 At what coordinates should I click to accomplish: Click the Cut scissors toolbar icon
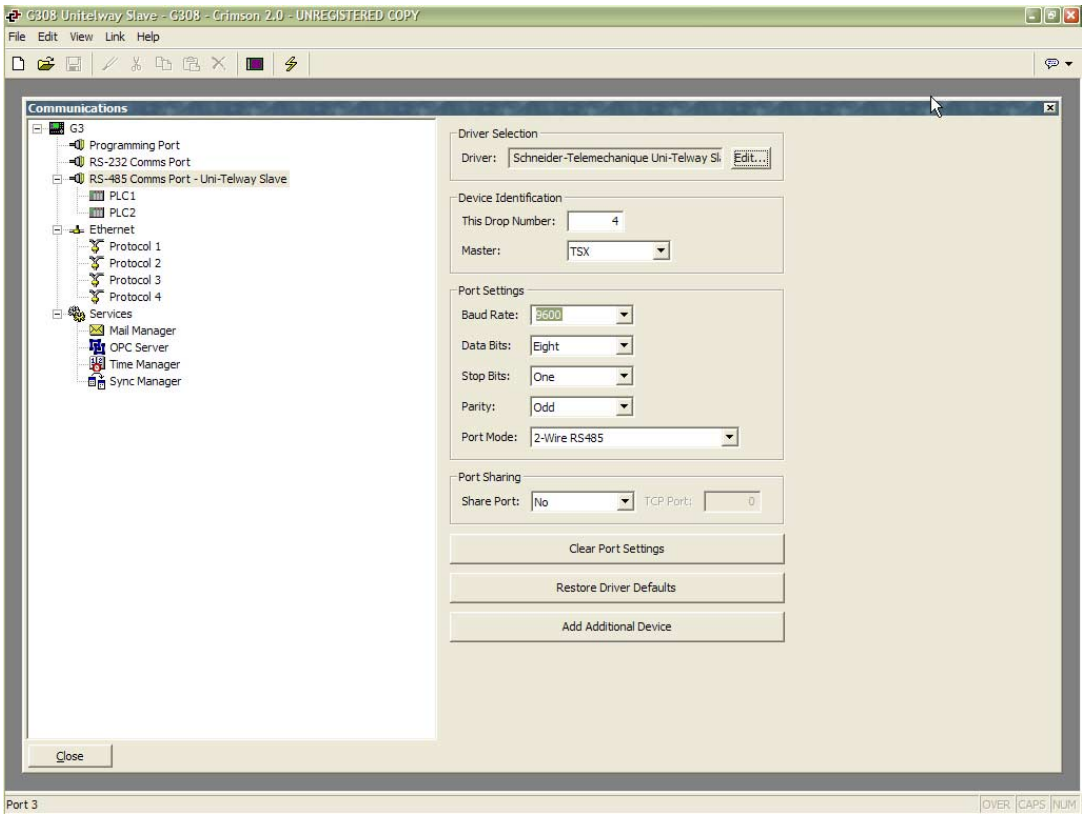136,64
